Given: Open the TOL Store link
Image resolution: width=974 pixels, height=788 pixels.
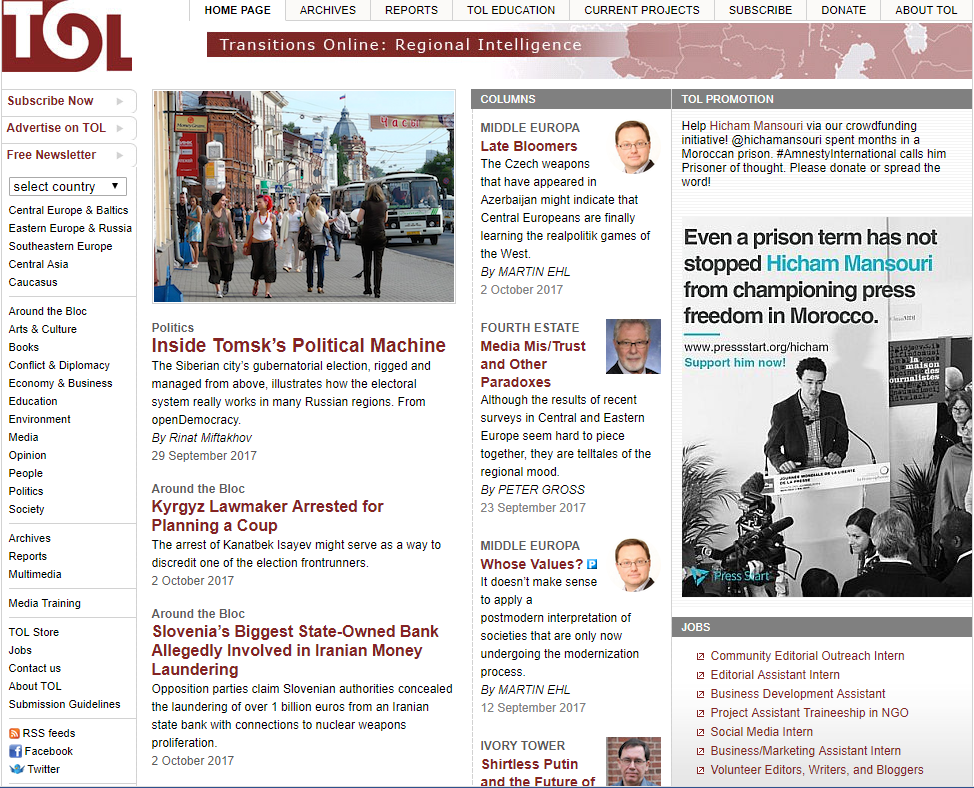Looking at the screenshot, I should [34, 633].
